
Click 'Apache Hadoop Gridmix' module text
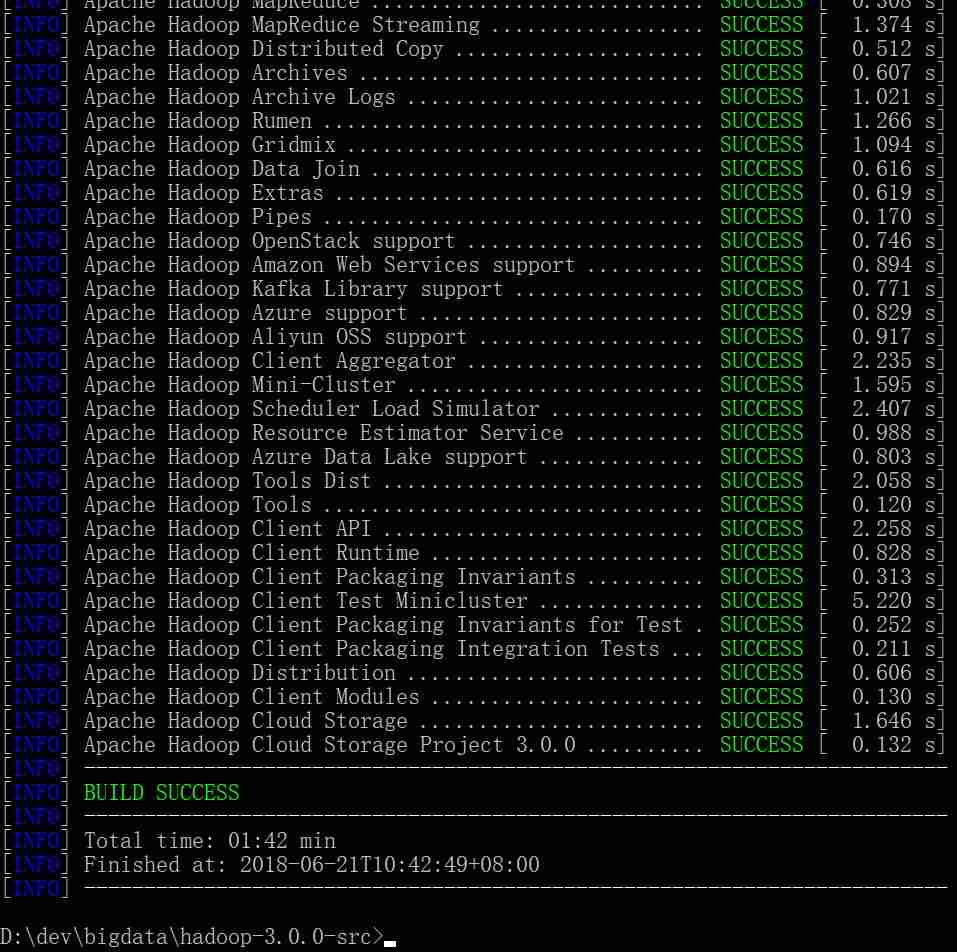210,145
